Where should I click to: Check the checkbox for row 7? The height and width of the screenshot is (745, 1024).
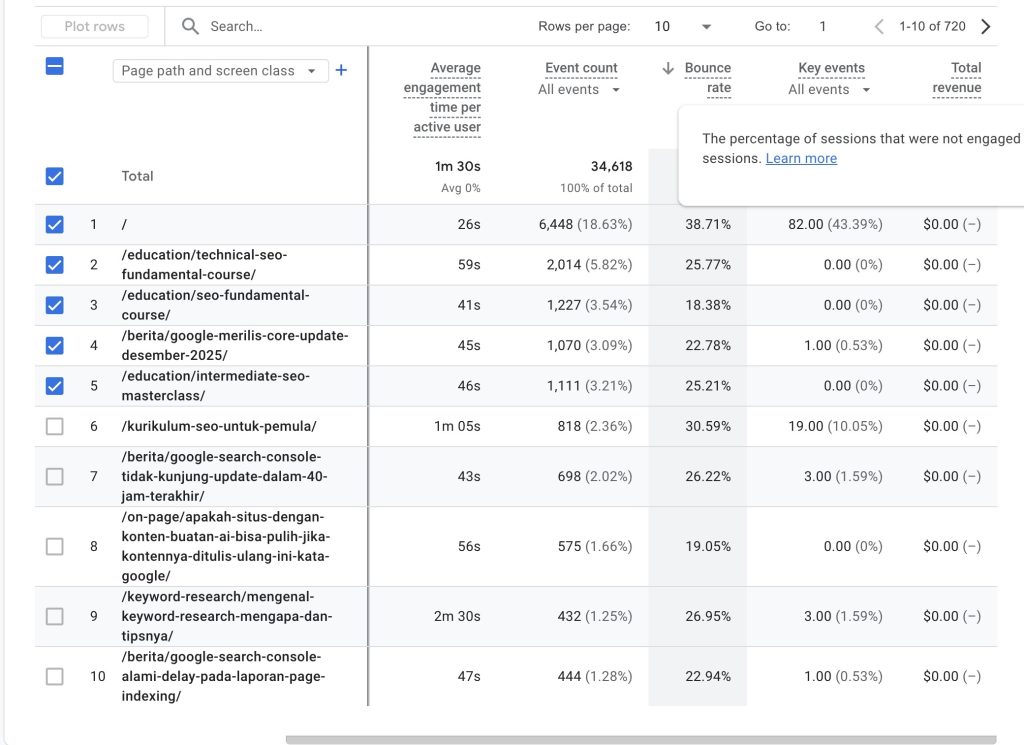55,477
